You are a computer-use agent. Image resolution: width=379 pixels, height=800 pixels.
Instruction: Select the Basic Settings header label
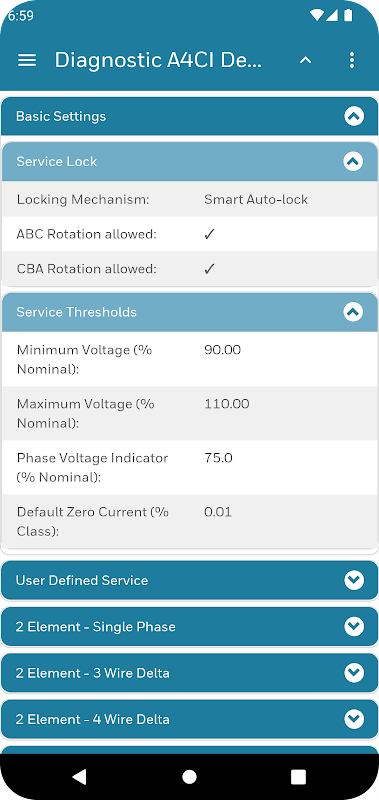click(61, 116)
